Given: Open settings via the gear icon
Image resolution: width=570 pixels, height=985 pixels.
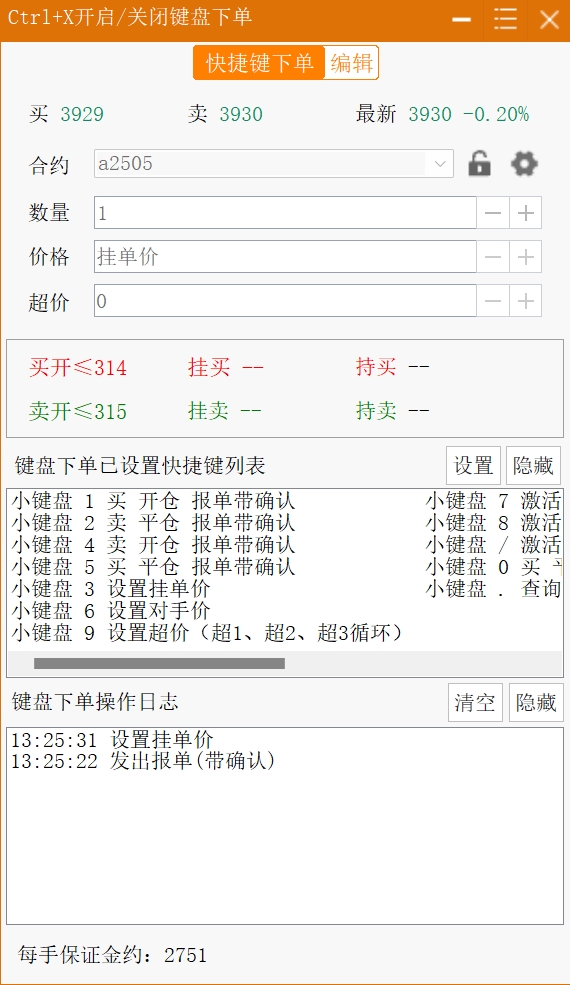Looking at the screenshot, I should [524, 164].
